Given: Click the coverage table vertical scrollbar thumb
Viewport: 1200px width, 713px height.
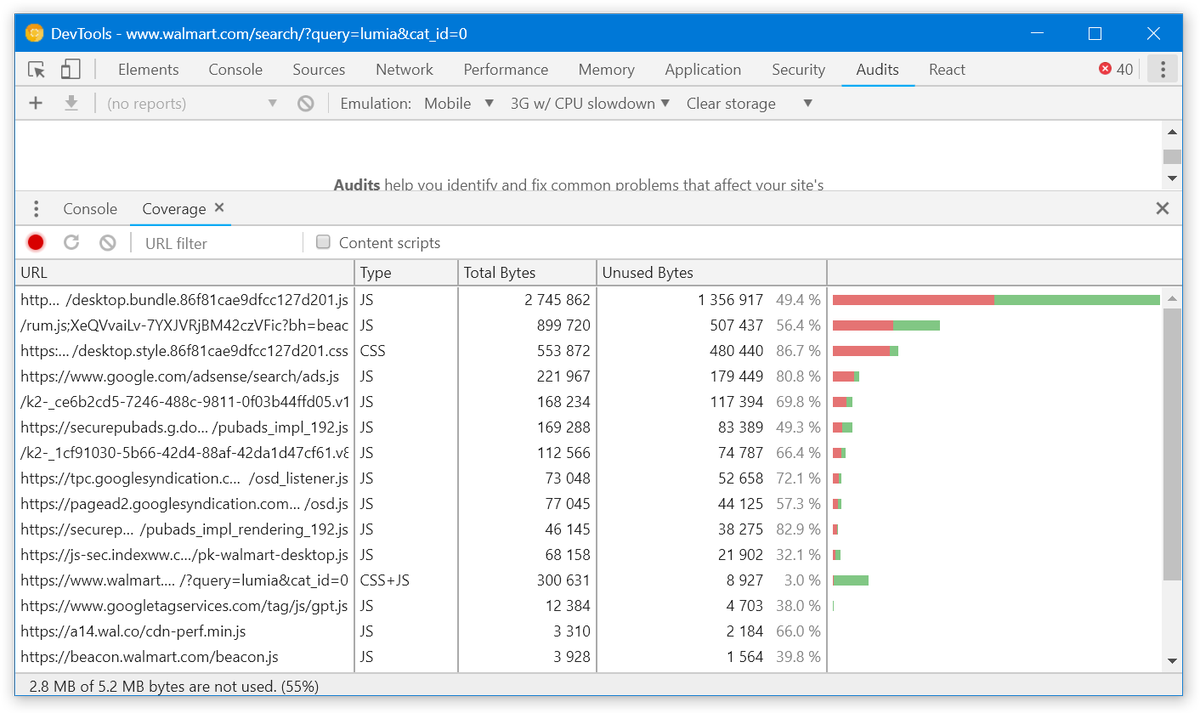Looking at the screenshot, I should [x=1173, y=444].
